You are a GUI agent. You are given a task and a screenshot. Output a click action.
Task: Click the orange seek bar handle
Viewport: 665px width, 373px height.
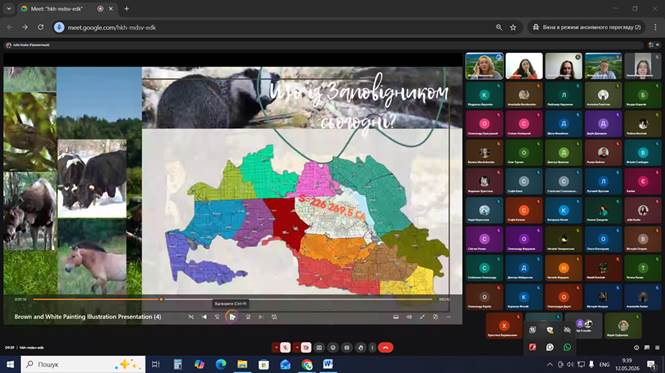pyautogui.click(x=161, y=300)
